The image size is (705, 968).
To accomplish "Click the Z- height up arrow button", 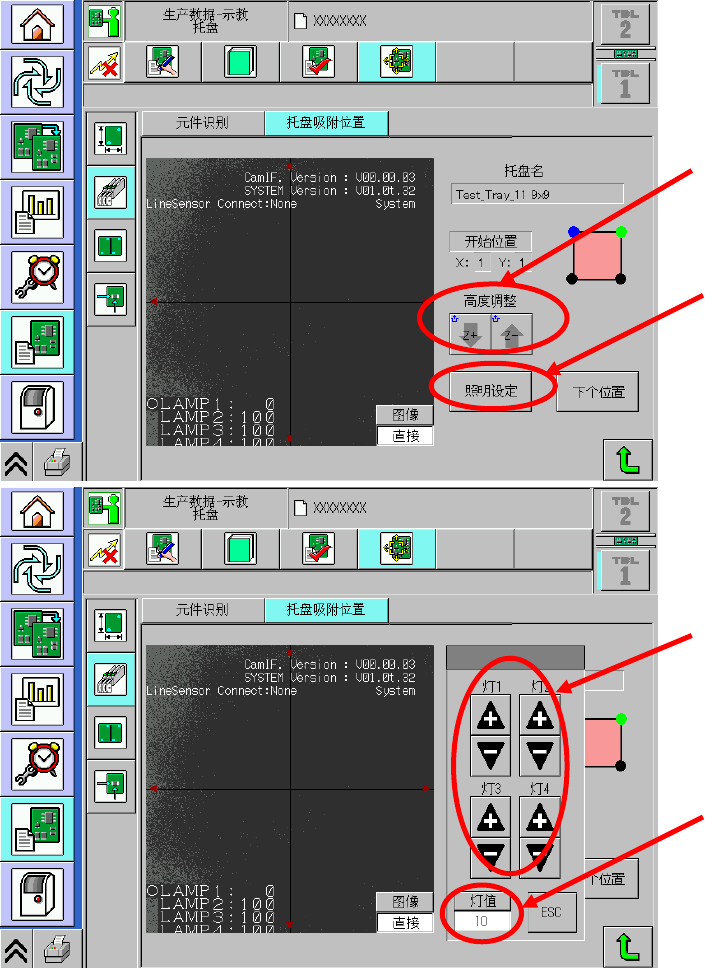I will 511,334.
